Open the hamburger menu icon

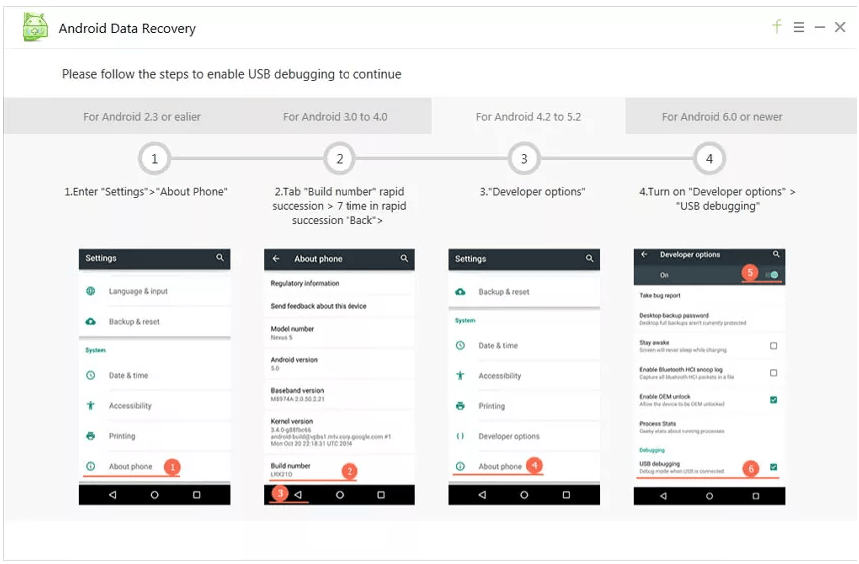pyautogui.click(x=799, y=27)
